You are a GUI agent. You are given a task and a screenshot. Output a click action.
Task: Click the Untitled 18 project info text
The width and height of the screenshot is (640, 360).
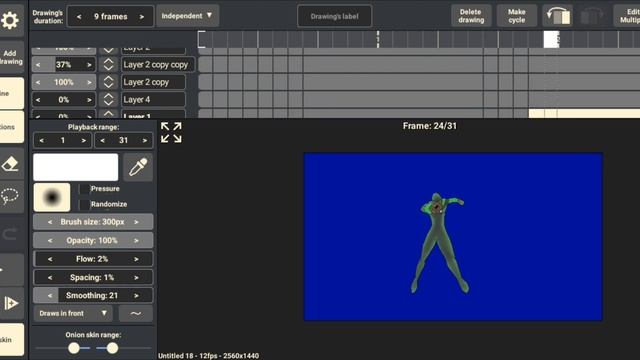coord(208,356)
